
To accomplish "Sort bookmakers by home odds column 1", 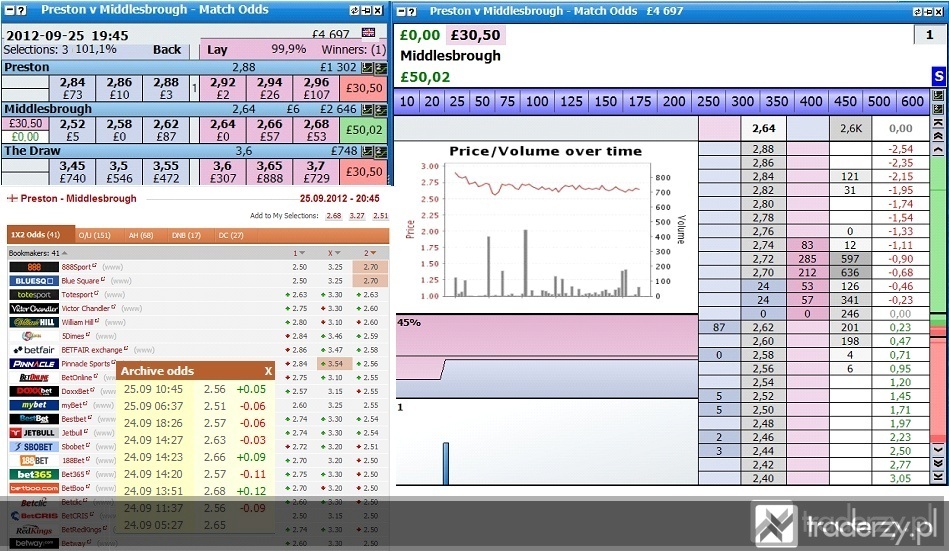I will tap(299, 253).
